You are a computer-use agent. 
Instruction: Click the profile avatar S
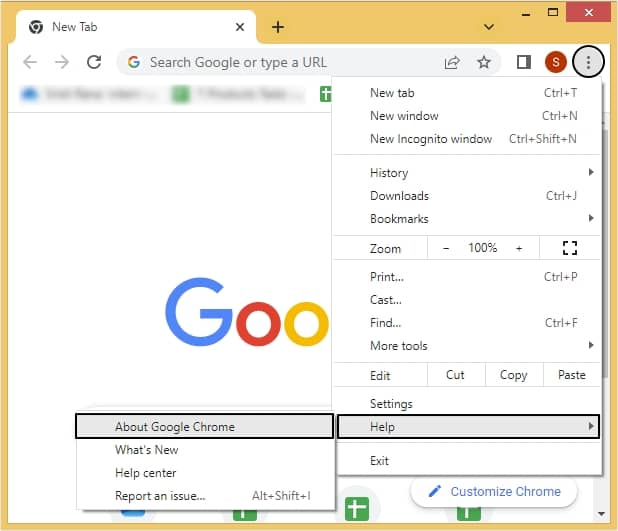coord(556,62)
